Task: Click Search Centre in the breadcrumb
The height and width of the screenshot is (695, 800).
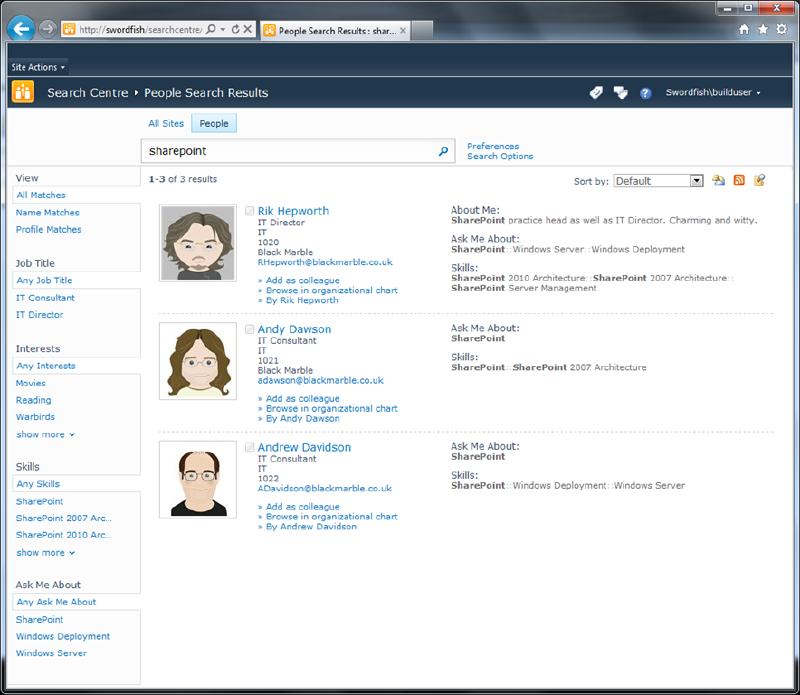Action: pyautogui.click(x=88, y=92)
